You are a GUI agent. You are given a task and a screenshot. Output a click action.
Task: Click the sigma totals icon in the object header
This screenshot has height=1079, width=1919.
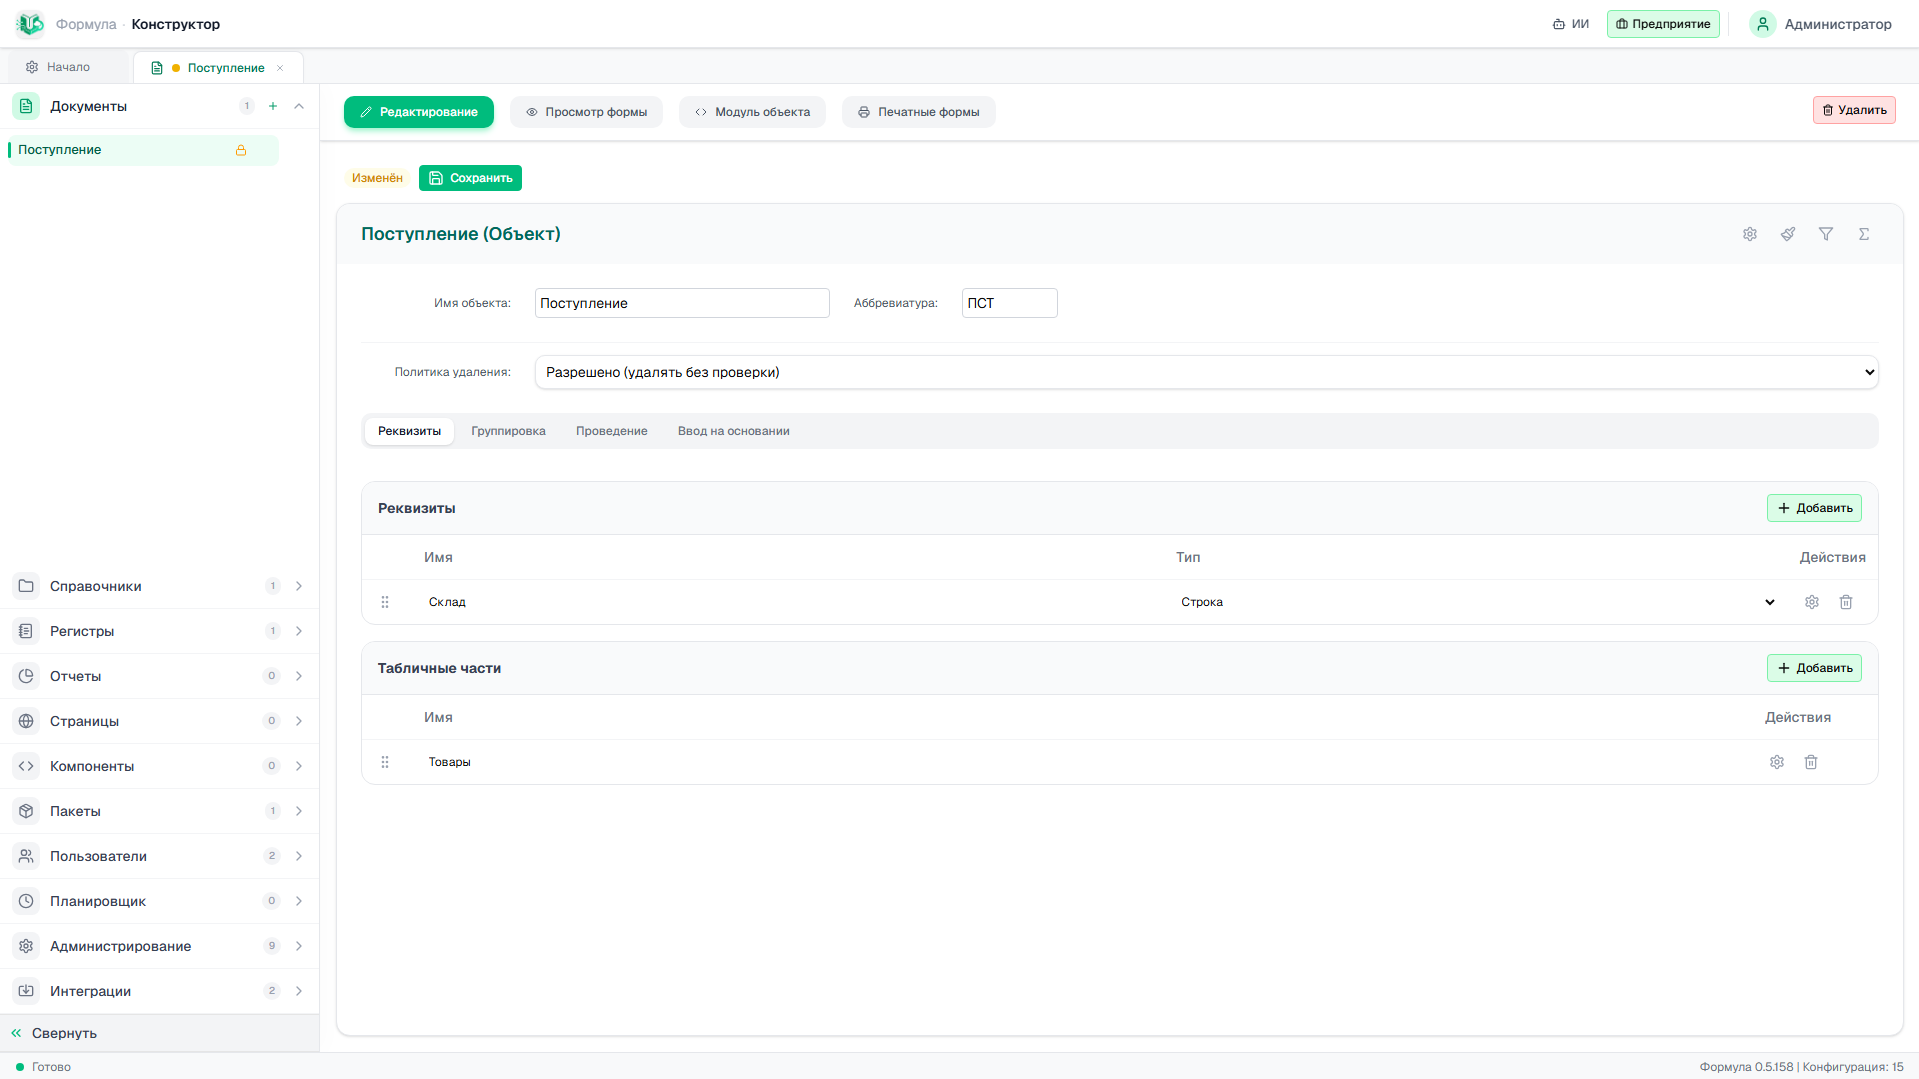tap(1864, 234)
